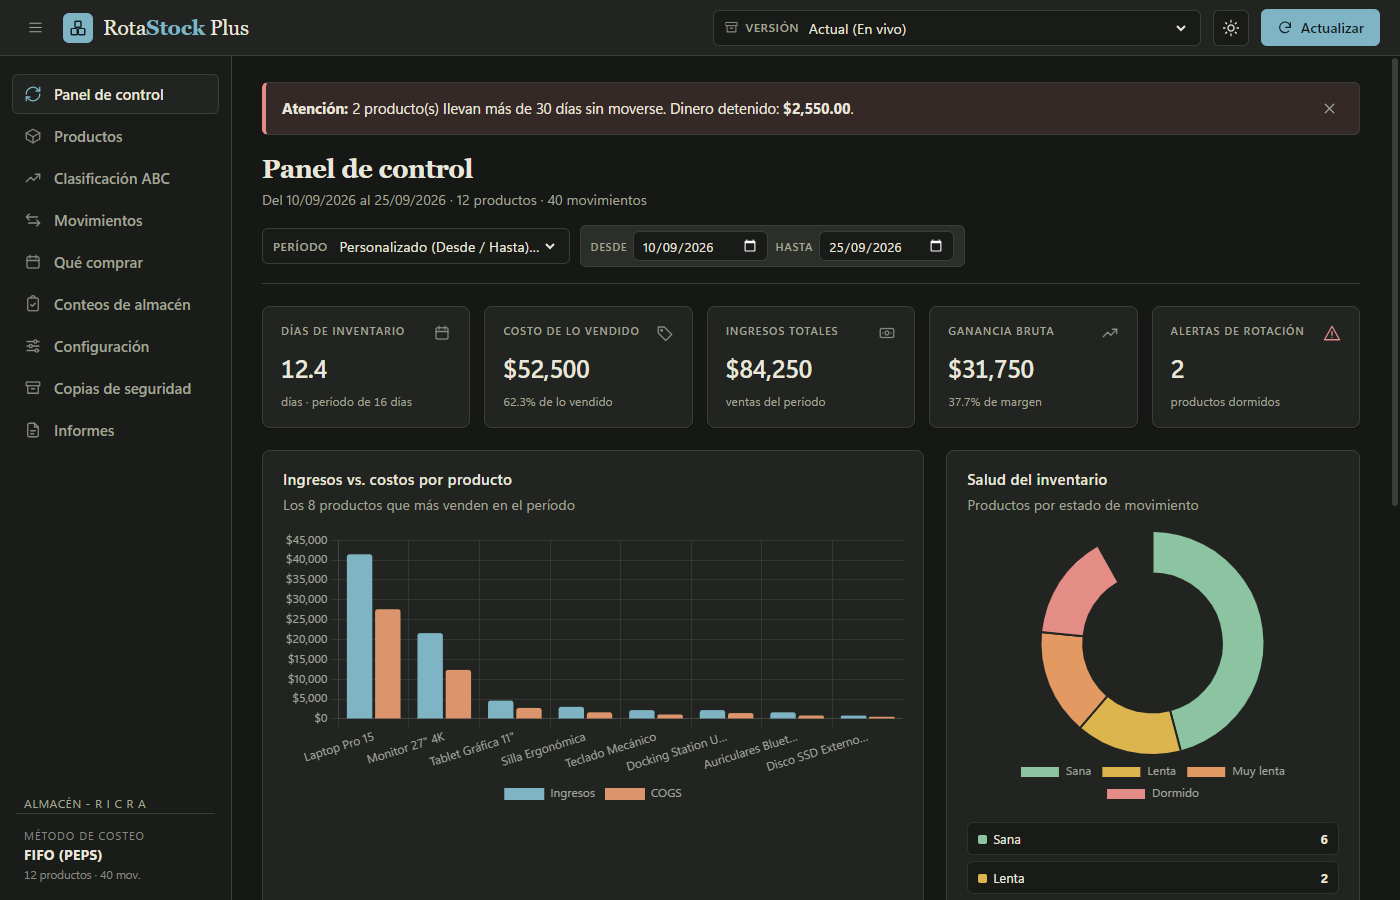
Task: Toggle Dormido legend entry
Action: [1153, 793]
